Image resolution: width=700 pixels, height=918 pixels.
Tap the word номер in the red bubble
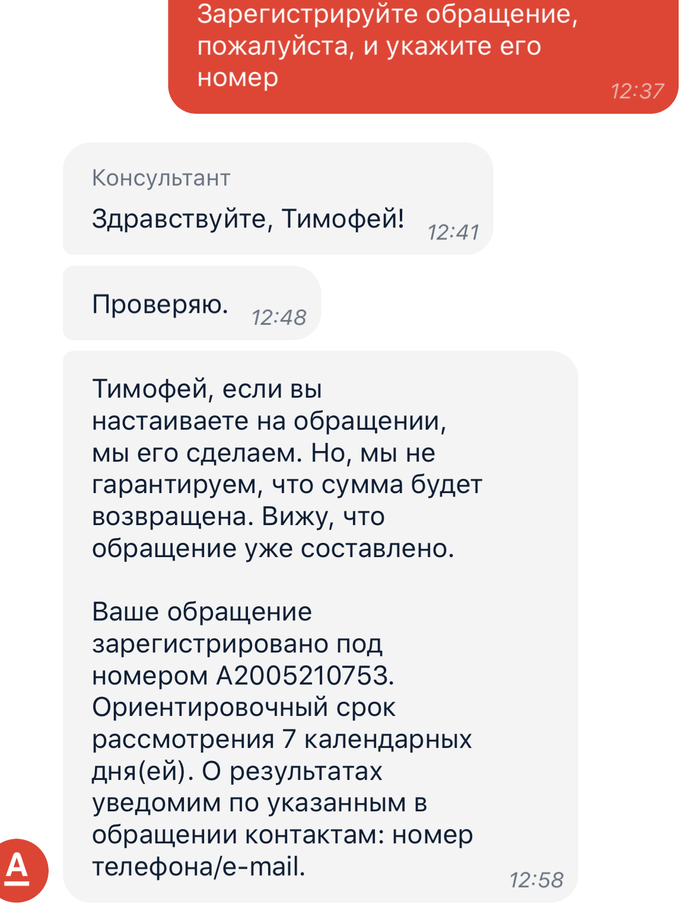click(238, 78)
